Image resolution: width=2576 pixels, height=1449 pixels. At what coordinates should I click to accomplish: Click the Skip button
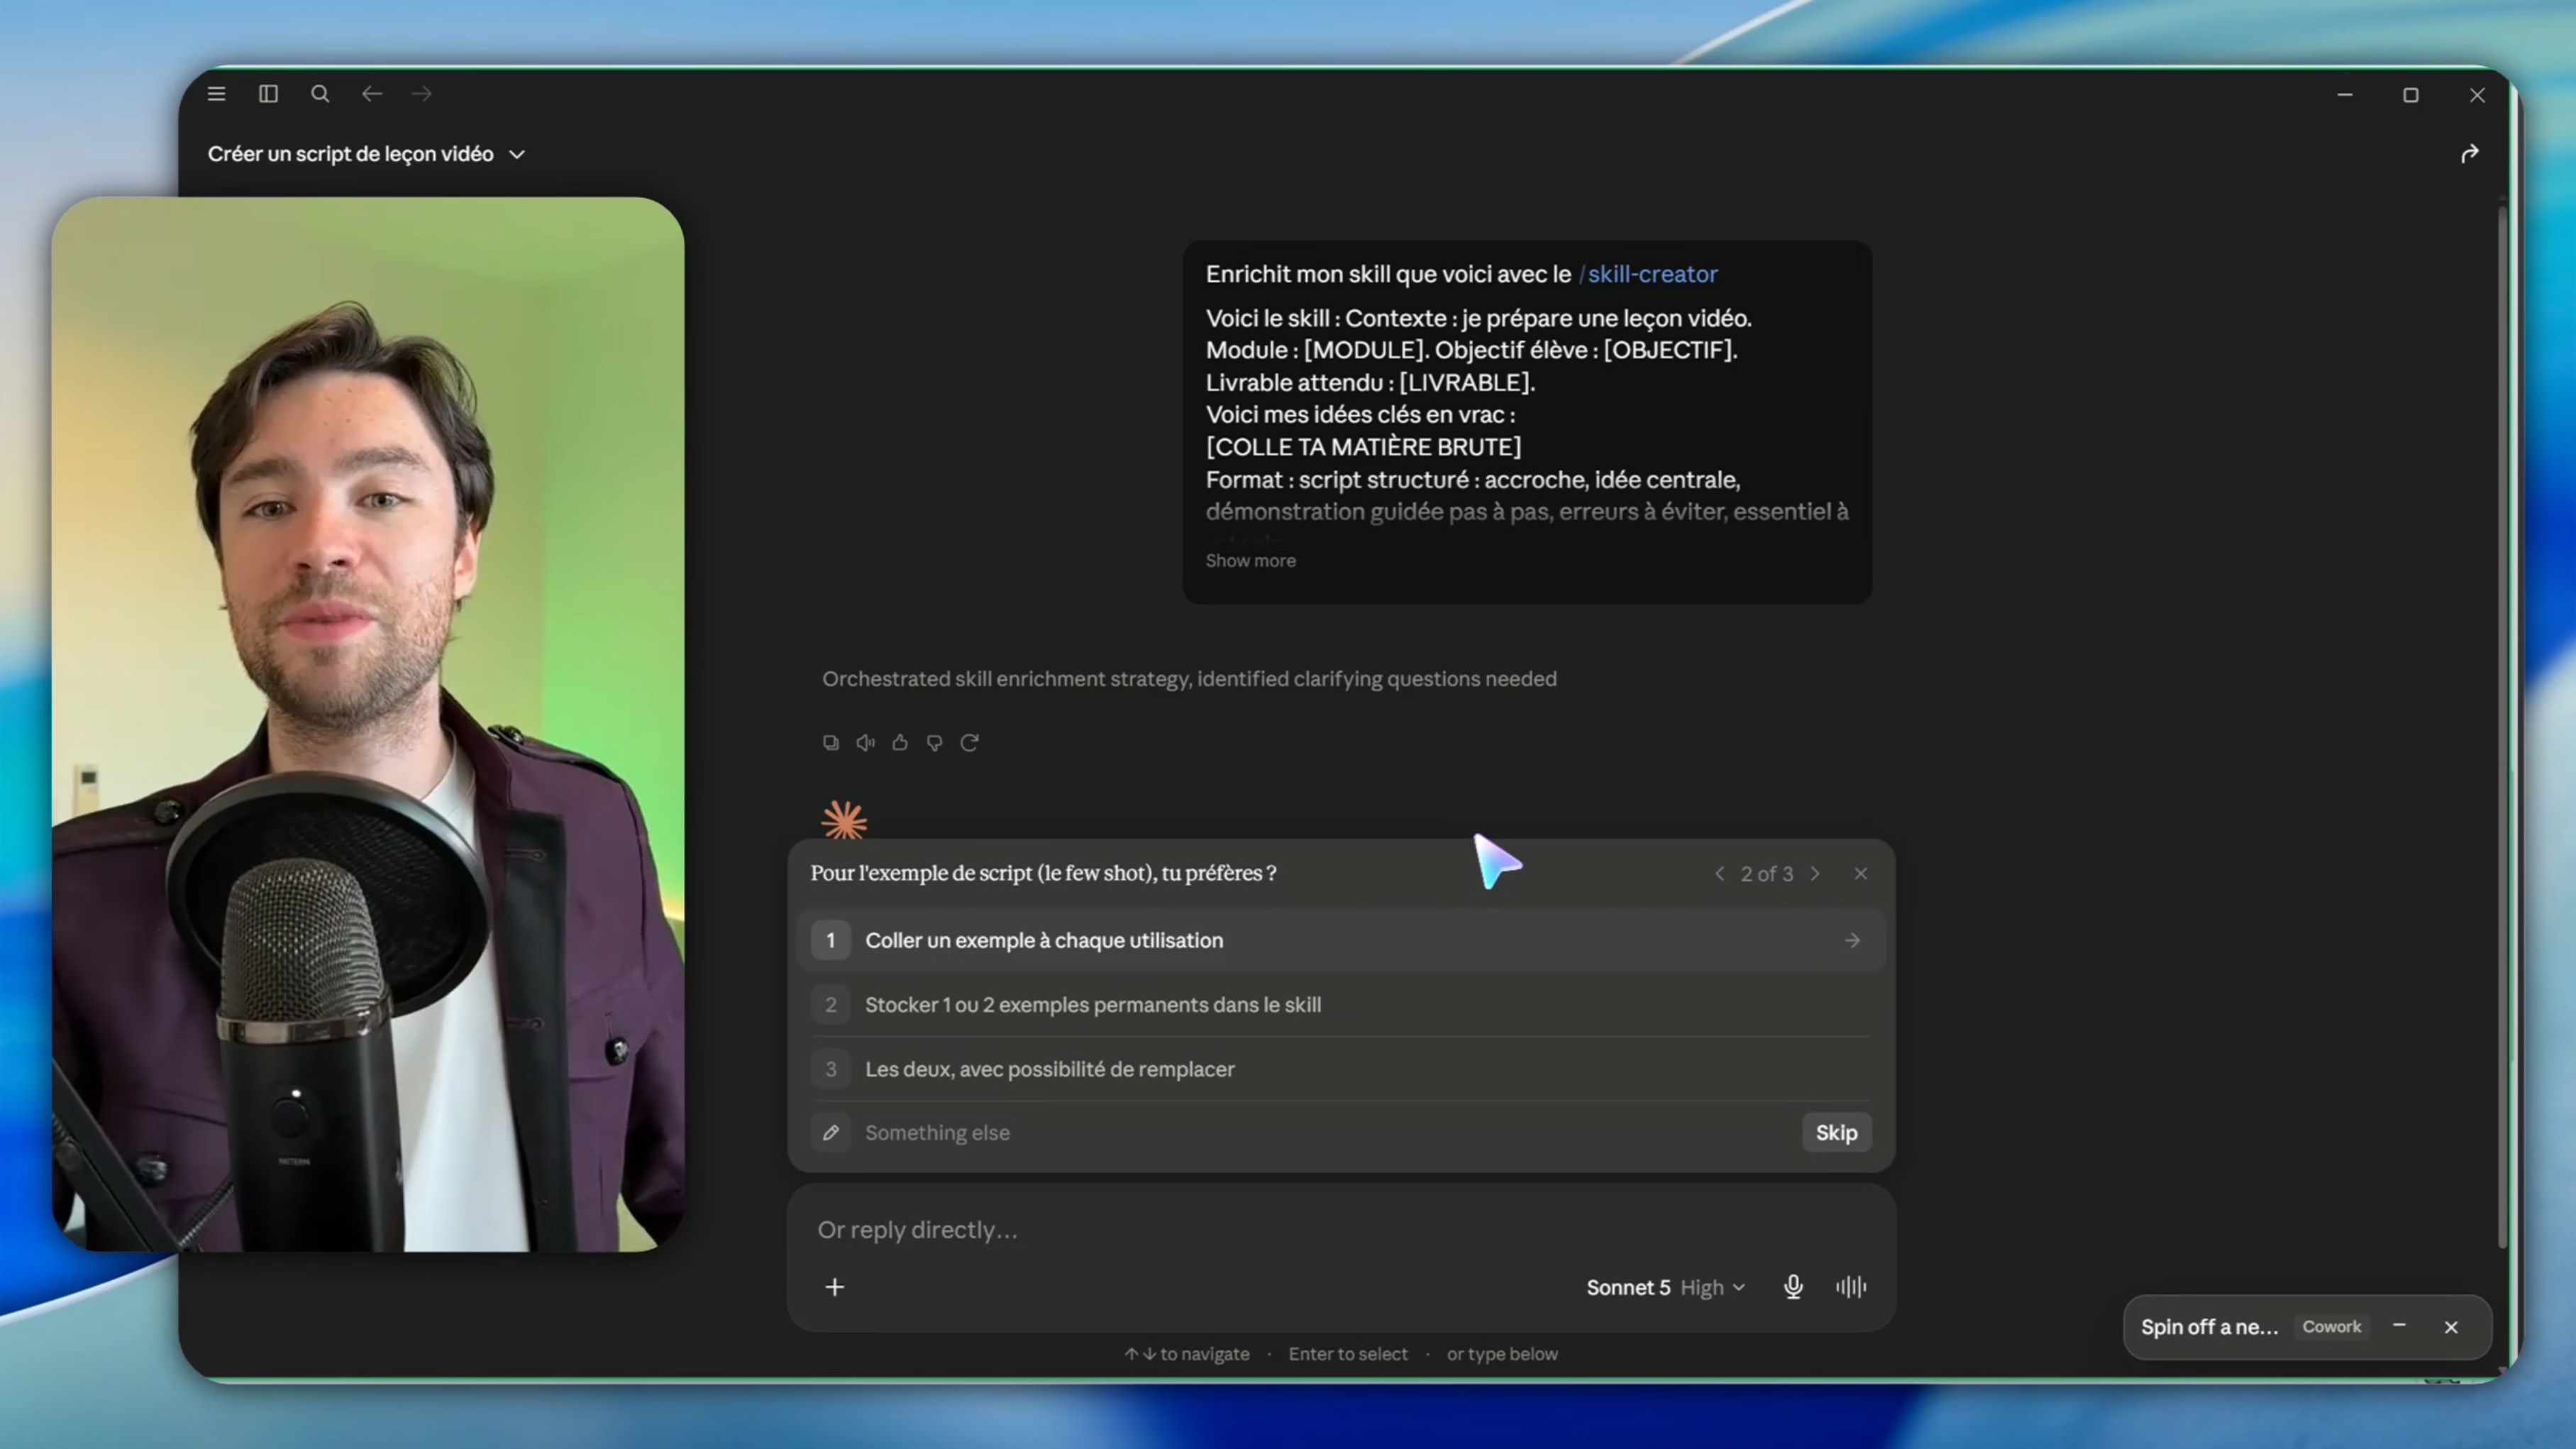(1836, 1133)
